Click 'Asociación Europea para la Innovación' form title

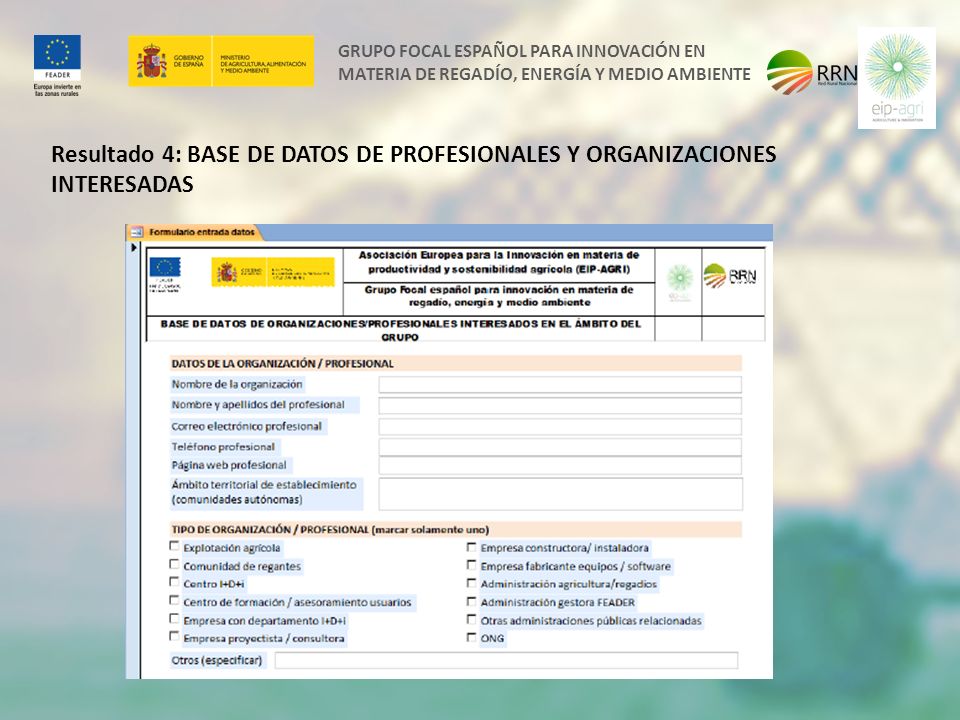(498, 262)
